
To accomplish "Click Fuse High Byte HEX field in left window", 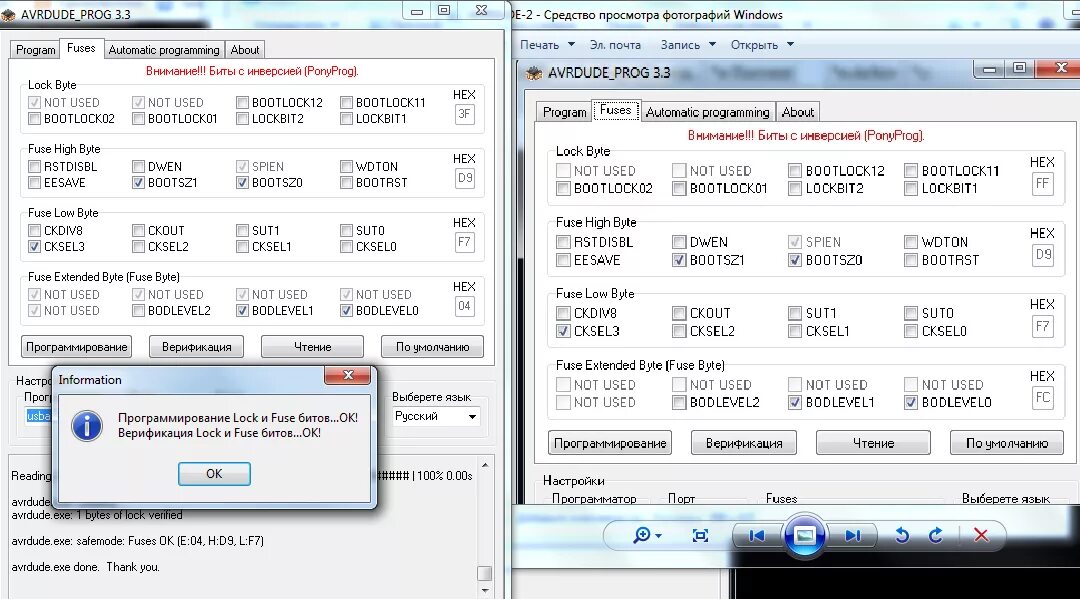I will [464, 178].
